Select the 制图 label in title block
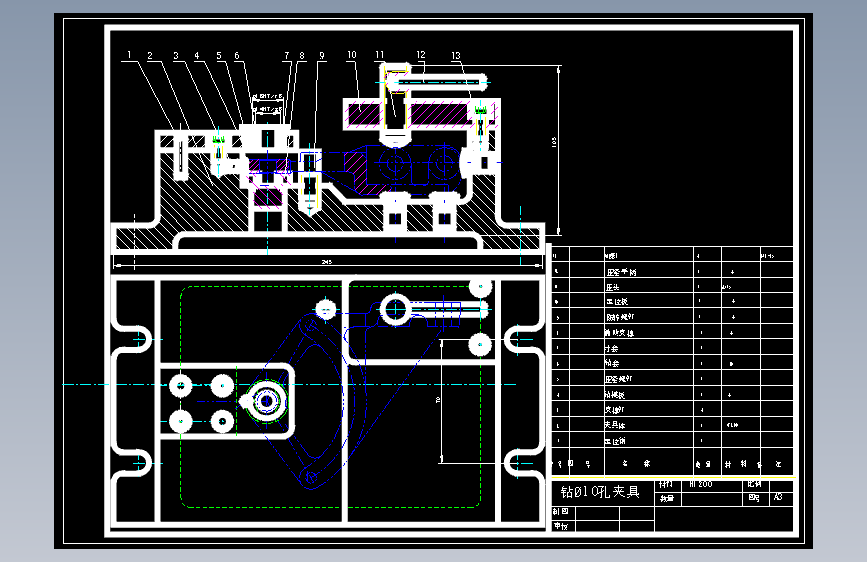The height and width of the screenshot is (562, 867). [x=561, y=512]
